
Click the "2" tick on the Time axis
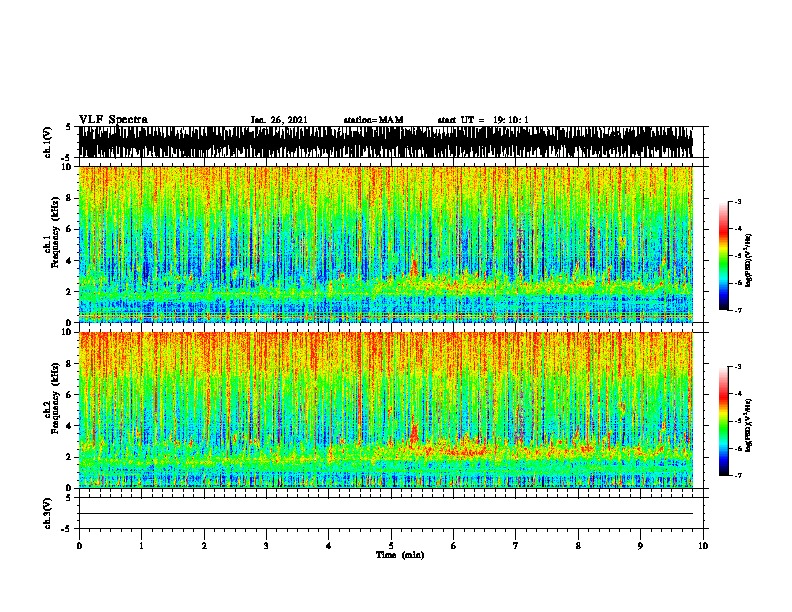click(x=204, y=546)
